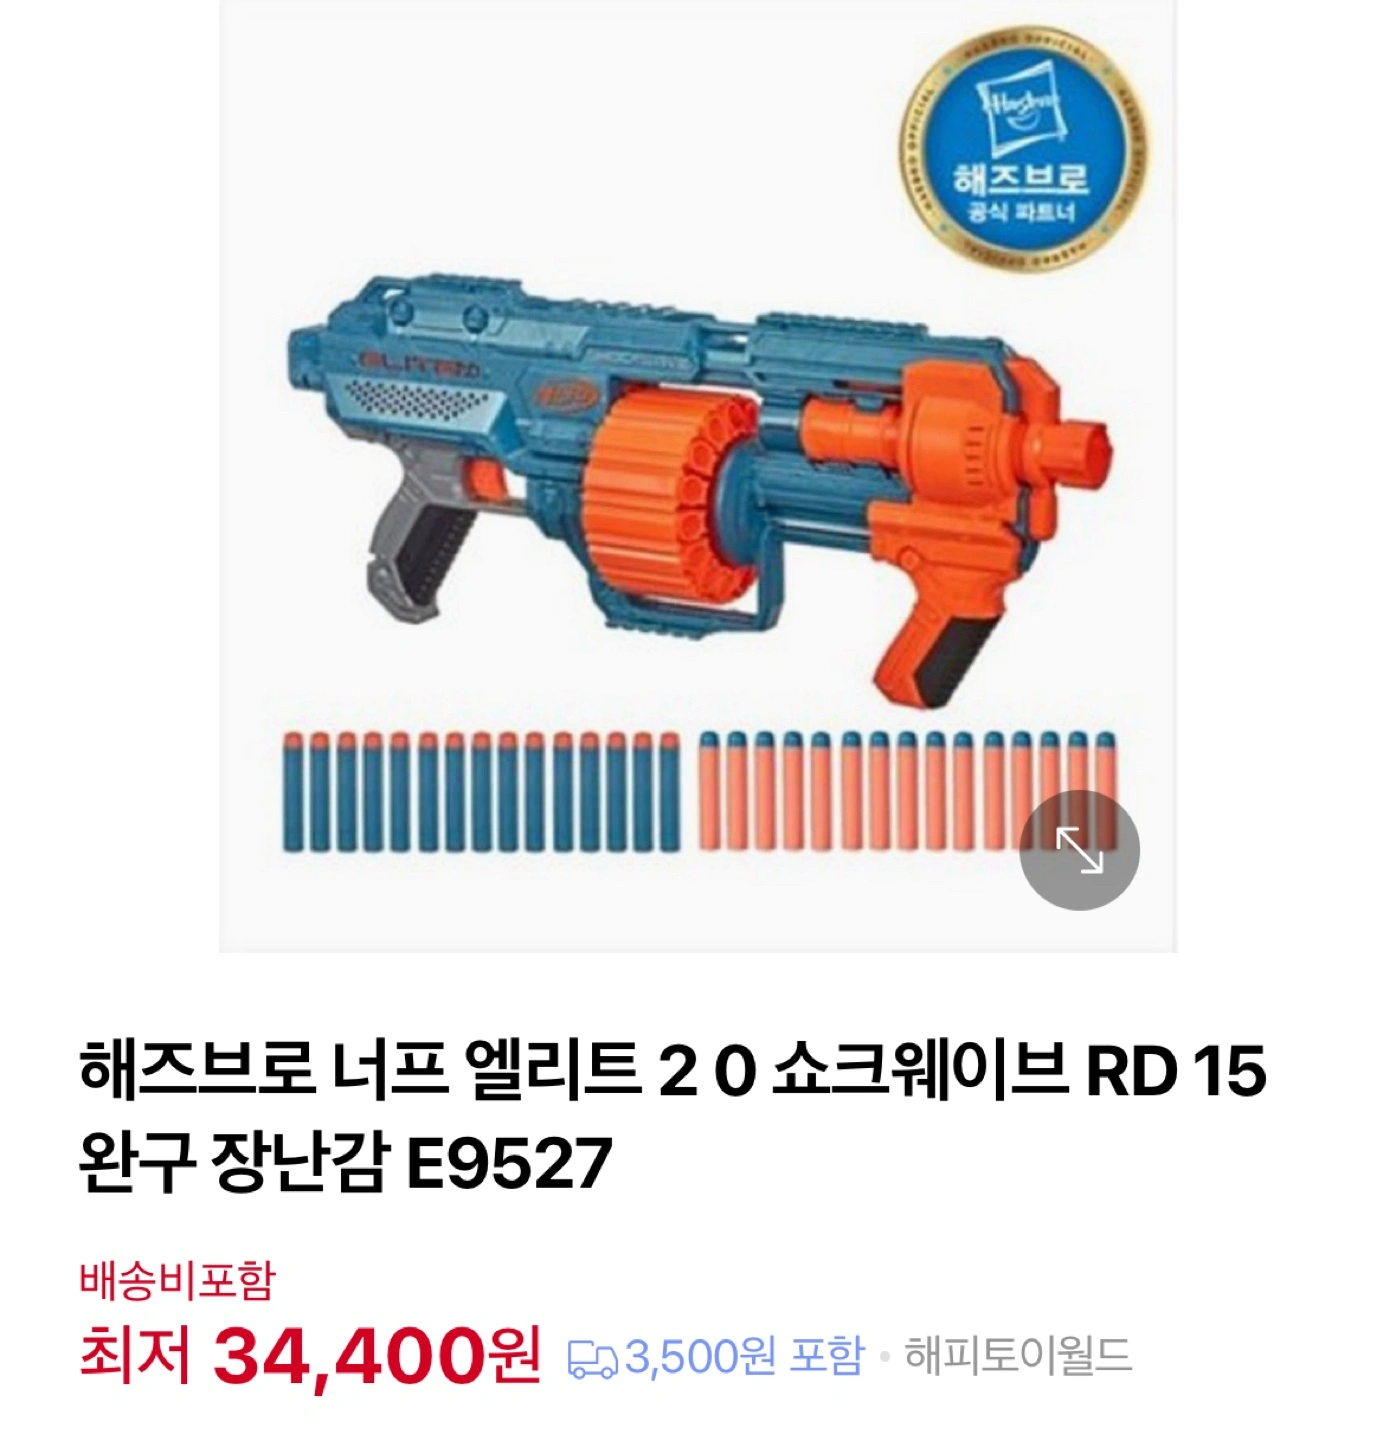Click the 완구 장난감 E9527 title line
1396x1440 pixels.
click(346, 1163)
